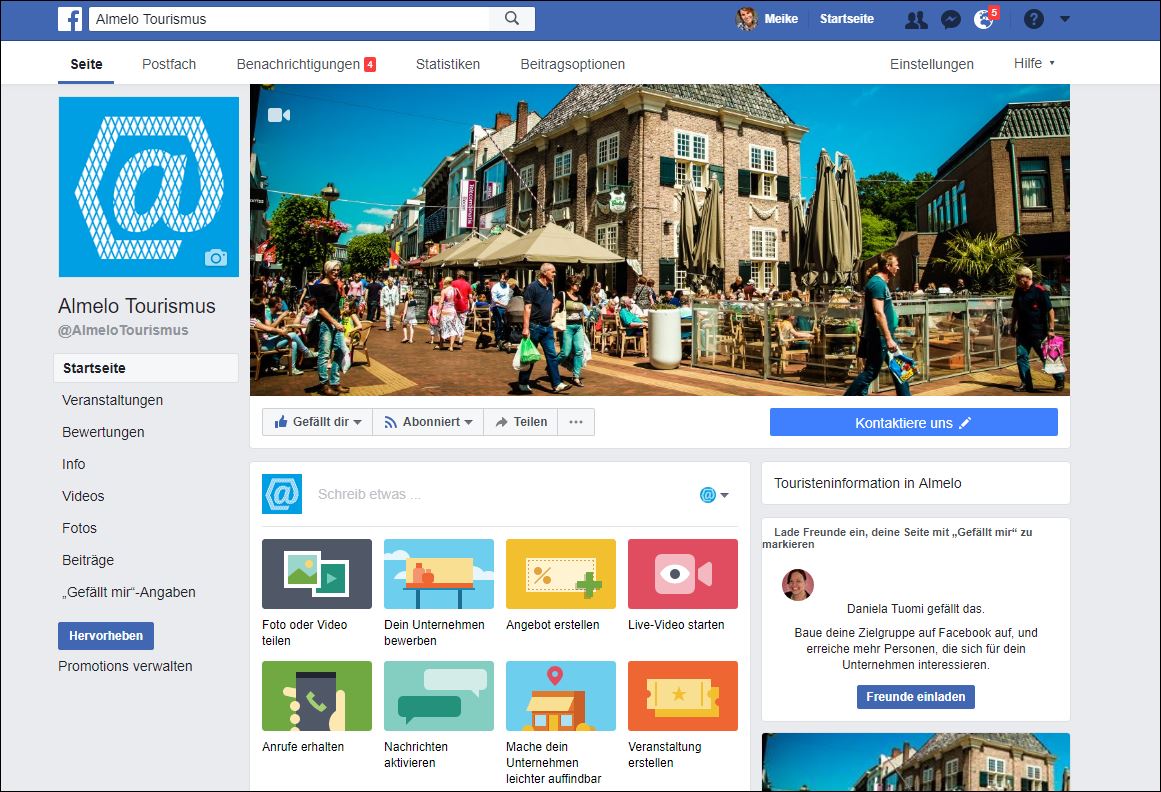1161x792 pixels.
Task: Open Info in the sidebar
Action: (x=73, y=464)
